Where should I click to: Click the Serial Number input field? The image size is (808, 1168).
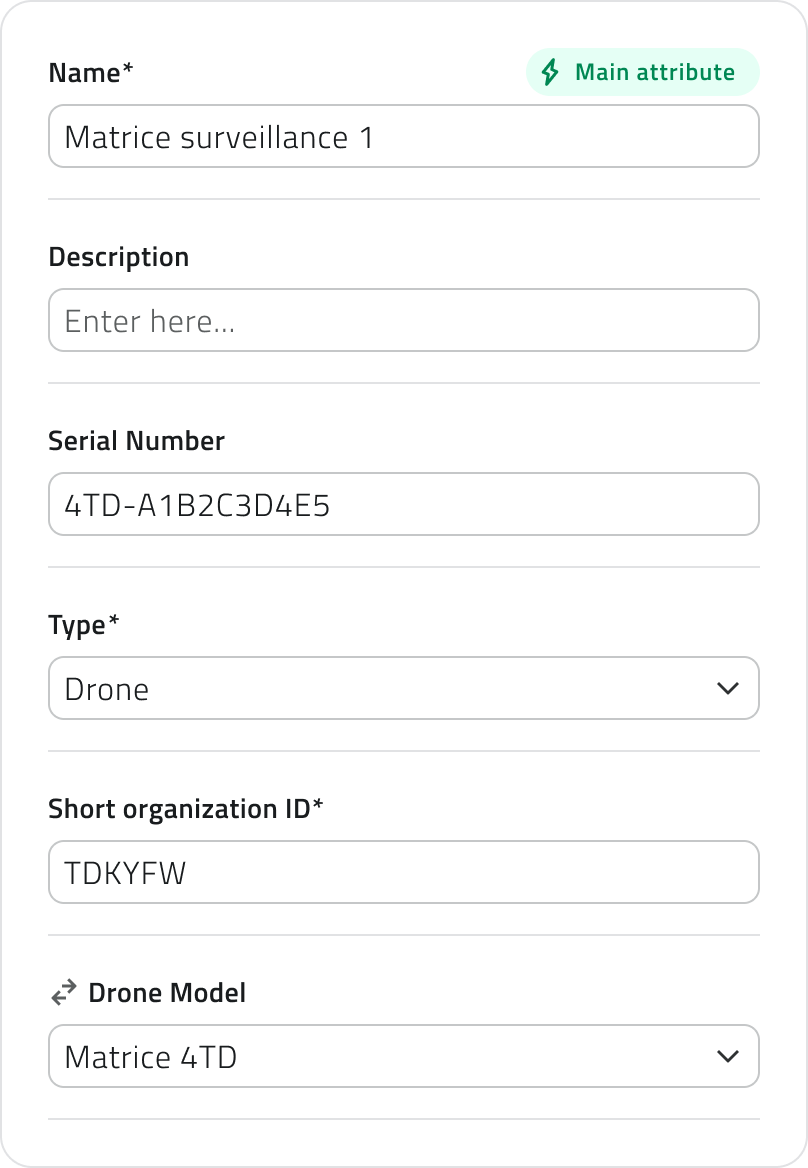pos(404,504)
